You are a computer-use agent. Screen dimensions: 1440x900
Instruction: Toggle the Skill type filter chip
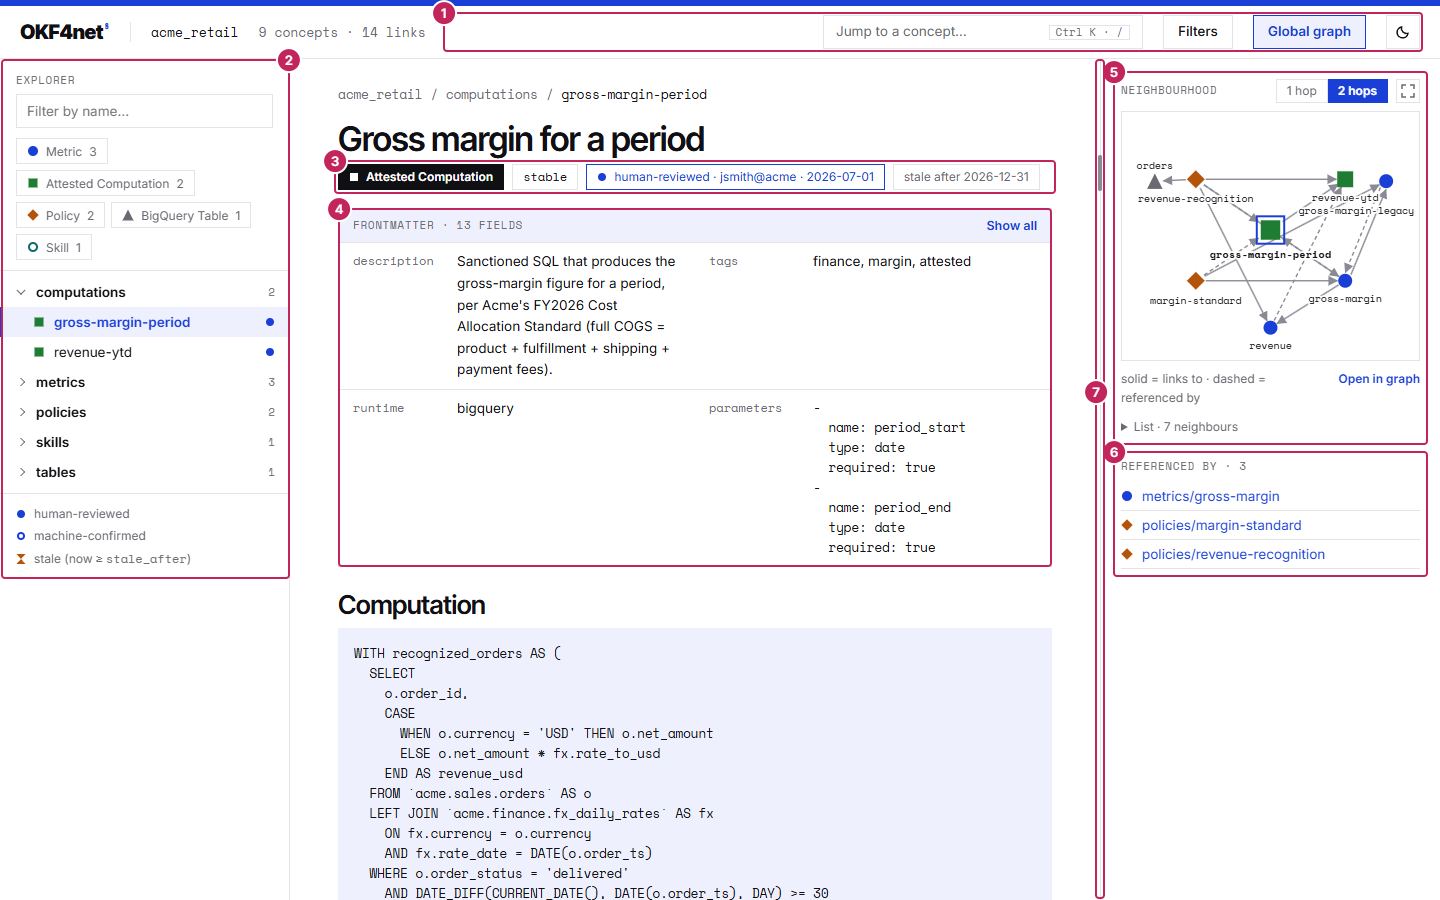[54, 248]
